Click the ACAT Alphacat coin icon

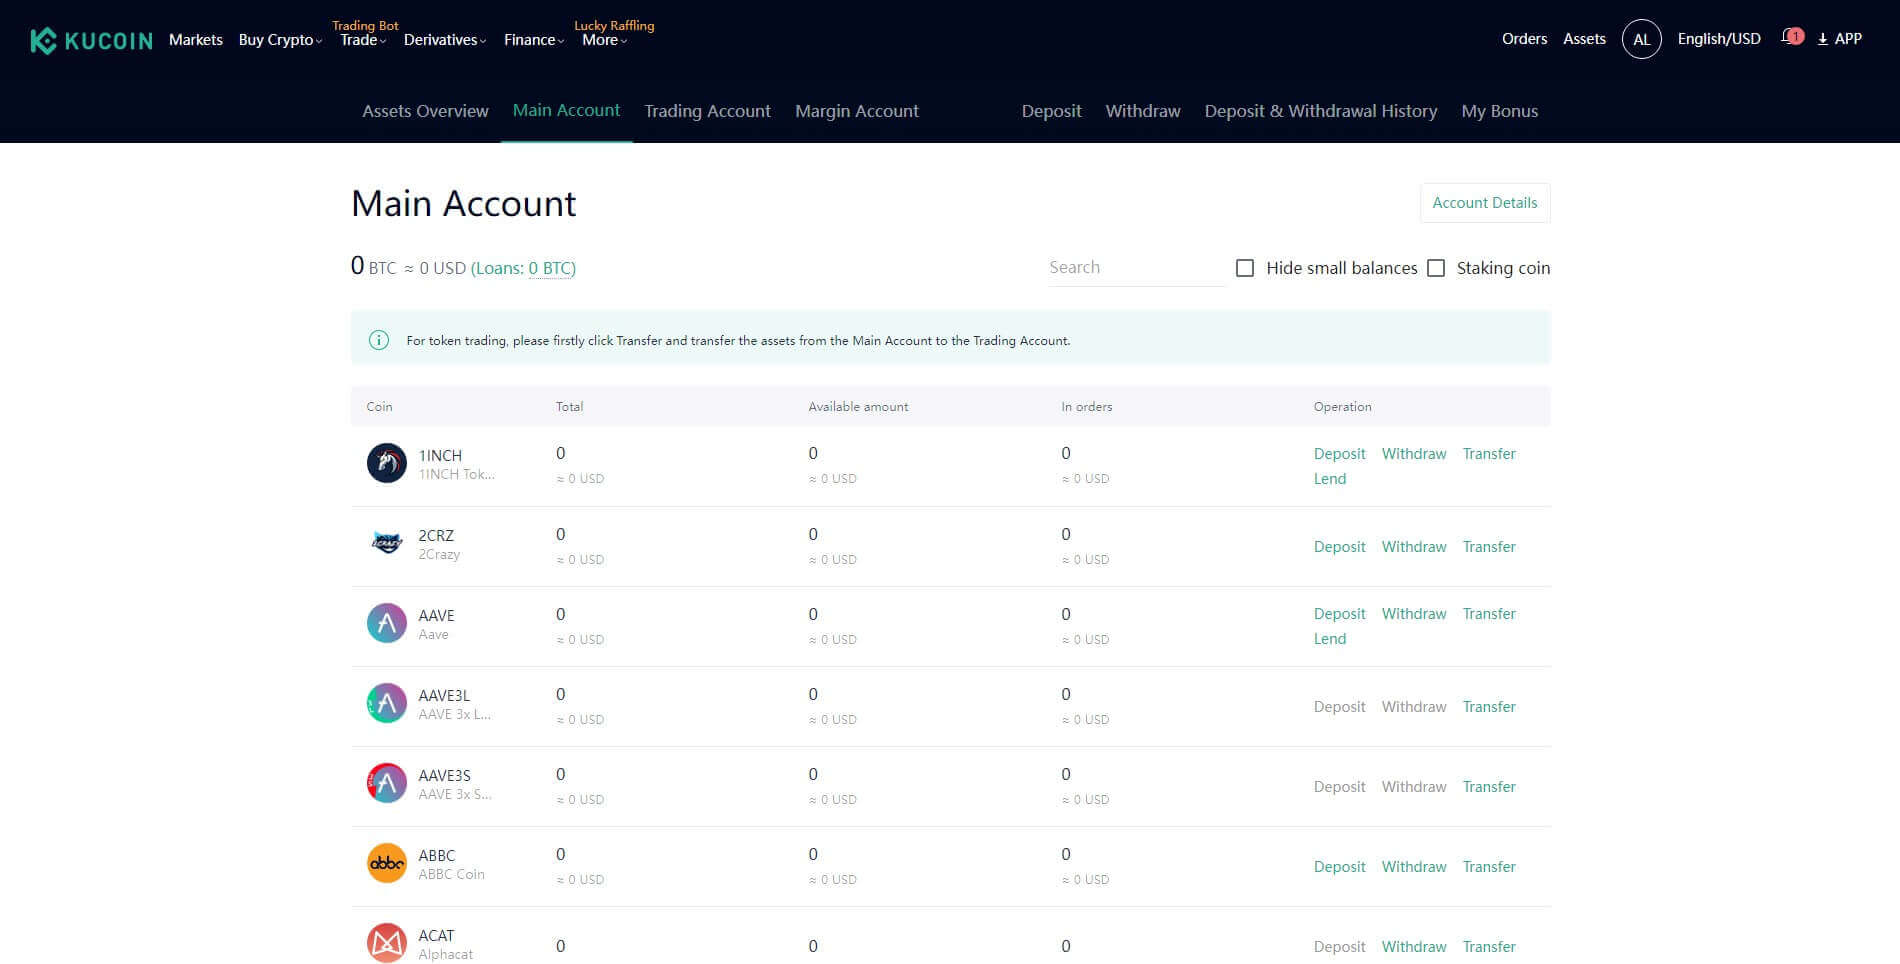pos(387,942)
